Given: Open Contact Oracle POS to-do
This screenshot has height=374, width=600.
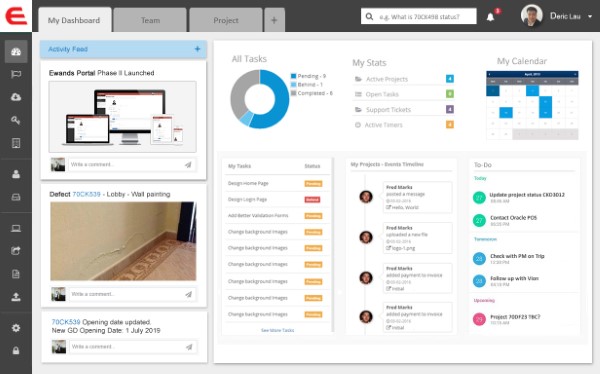Looking at the screenshot, I should (514, 217).
